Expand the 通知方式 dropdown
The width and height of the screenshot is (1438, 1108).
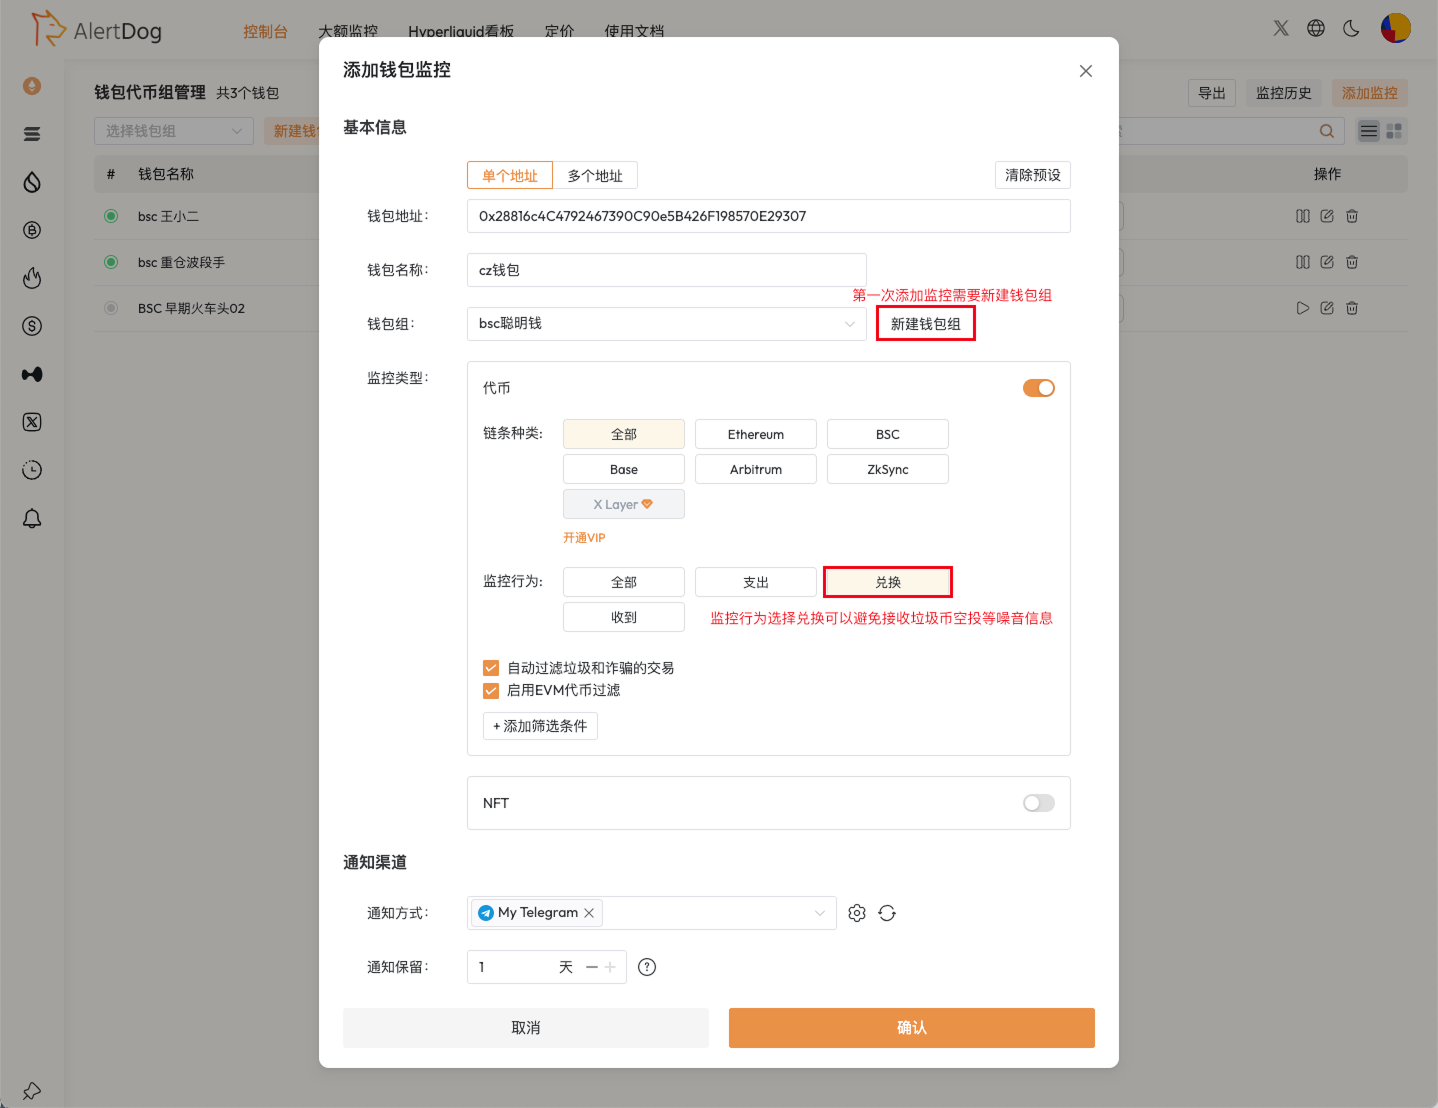pyautogui.click(x=652, y=913)
